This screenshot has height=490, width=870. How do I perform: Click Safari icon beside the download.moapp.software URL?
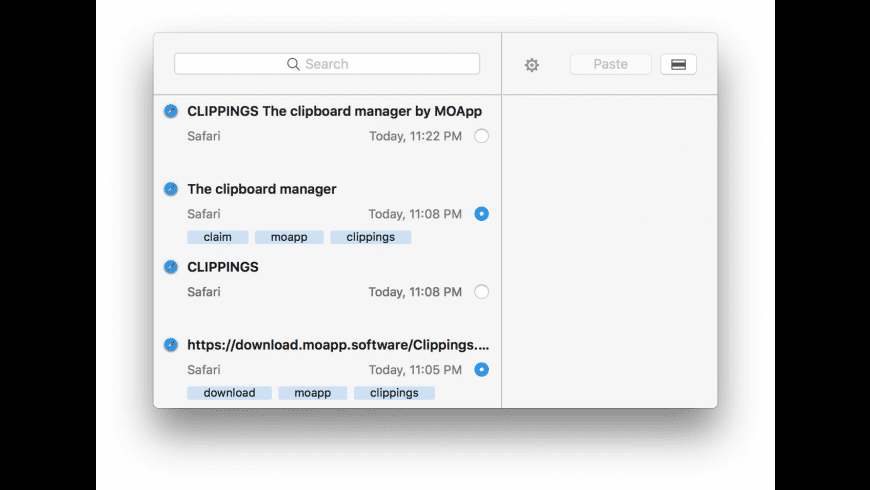(171, 345)
